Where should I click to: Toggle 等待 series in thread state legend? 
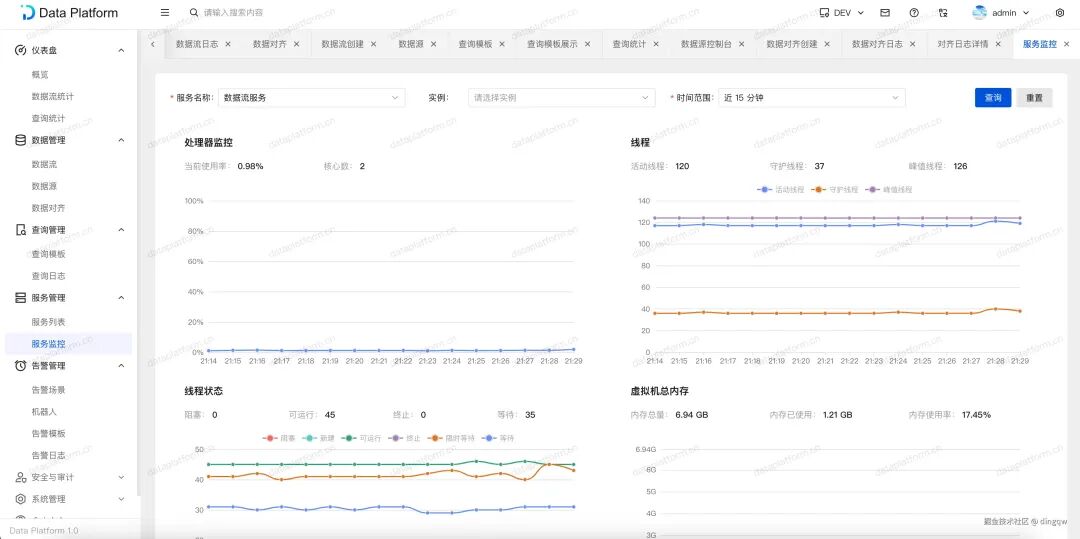point(499,438)
